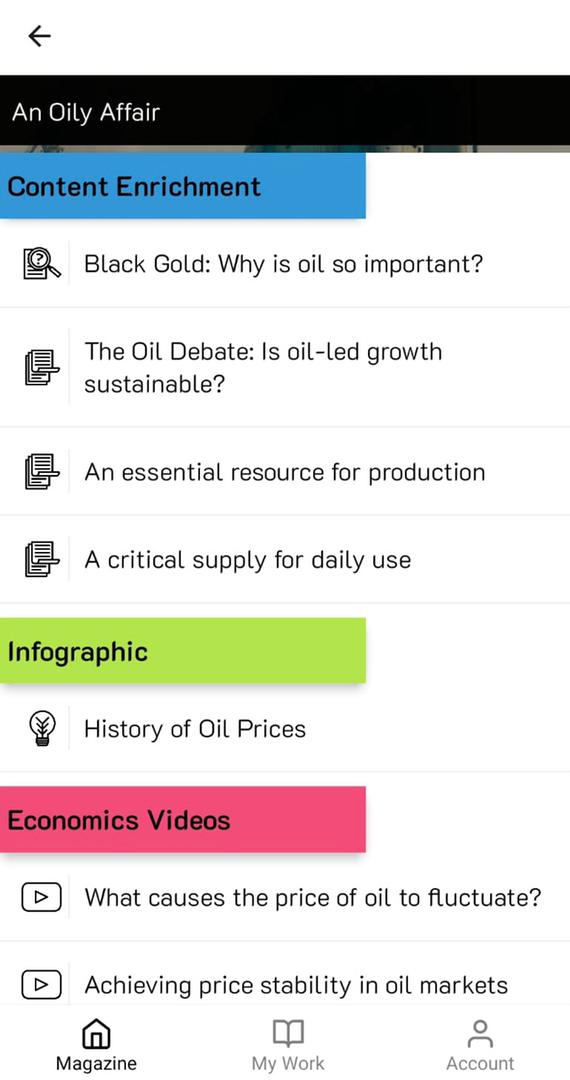The image size is (570, 1080).
Task: Click play icon for What causes the price
Action: point(42,897)
